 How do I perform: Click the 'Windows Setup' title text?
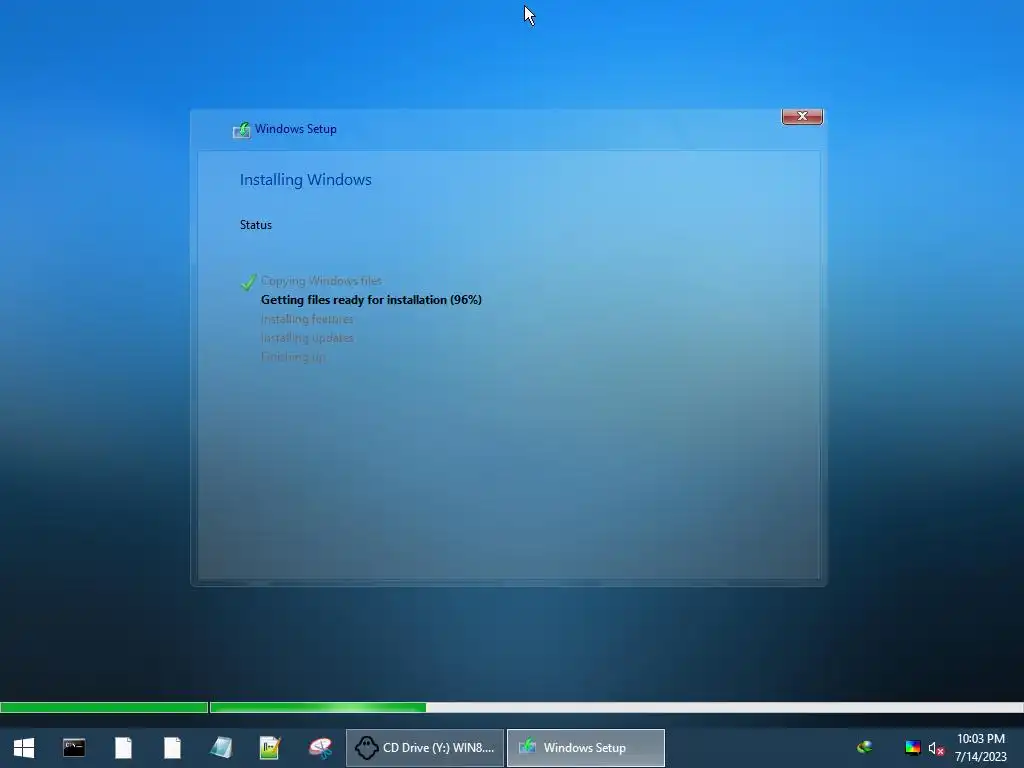(296, 129)
